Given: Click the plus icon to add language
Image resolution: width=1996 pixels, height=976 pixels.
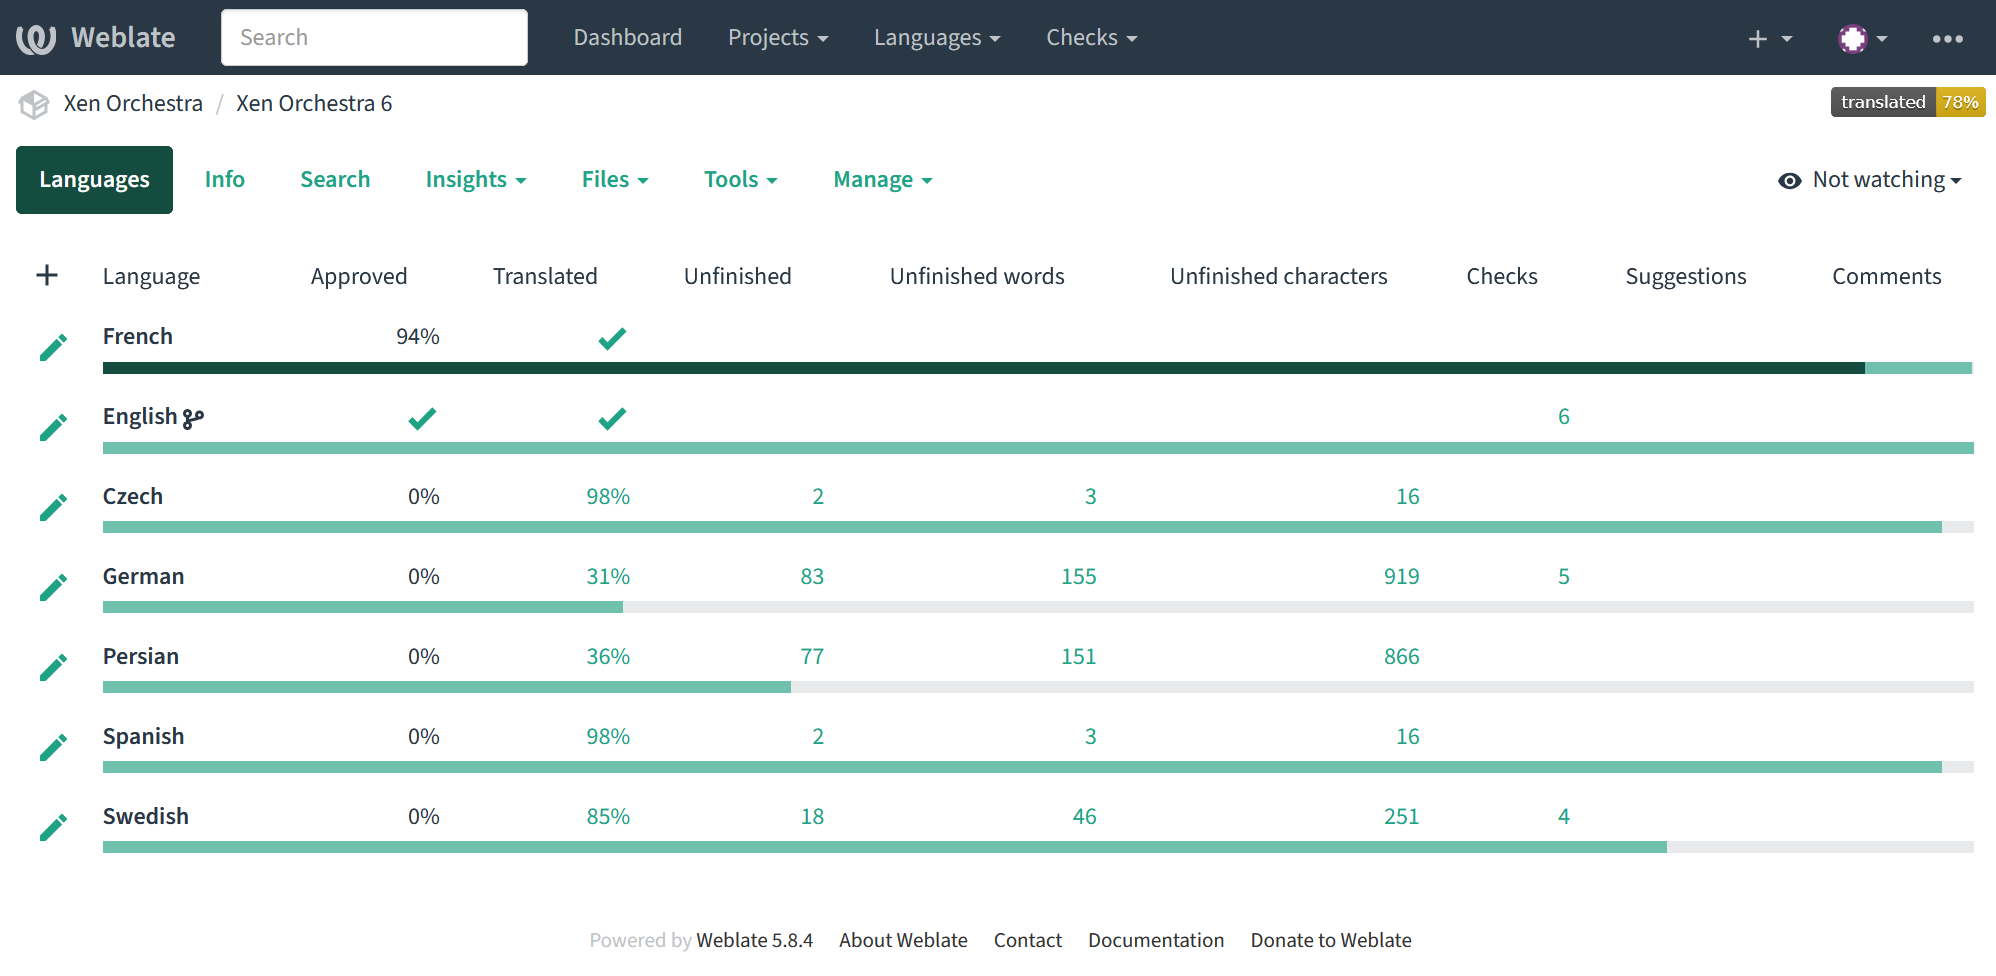Looking at the screenshot, I should [x=47, y=275].
